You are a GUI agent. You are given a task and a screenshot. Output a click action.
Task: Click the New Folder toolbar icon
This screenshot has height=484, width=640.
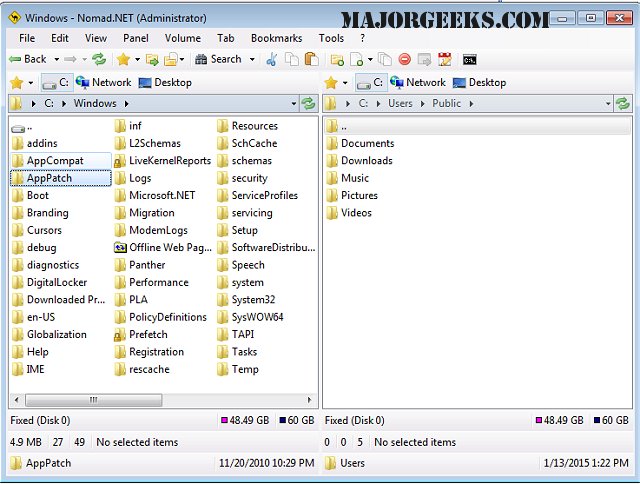point(337,60)
